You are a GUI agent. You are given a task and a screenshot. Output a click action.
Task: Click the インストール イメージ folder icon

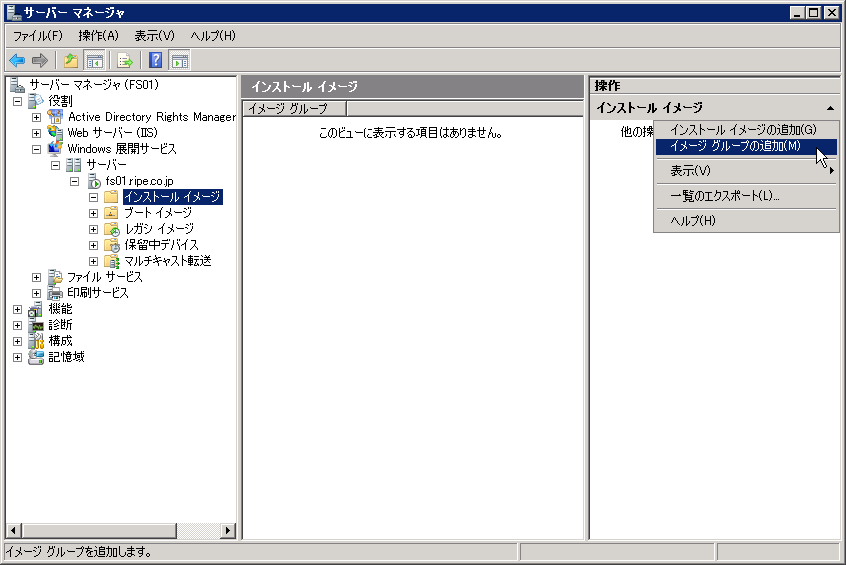pyautogui.click(x=111, y=197)
